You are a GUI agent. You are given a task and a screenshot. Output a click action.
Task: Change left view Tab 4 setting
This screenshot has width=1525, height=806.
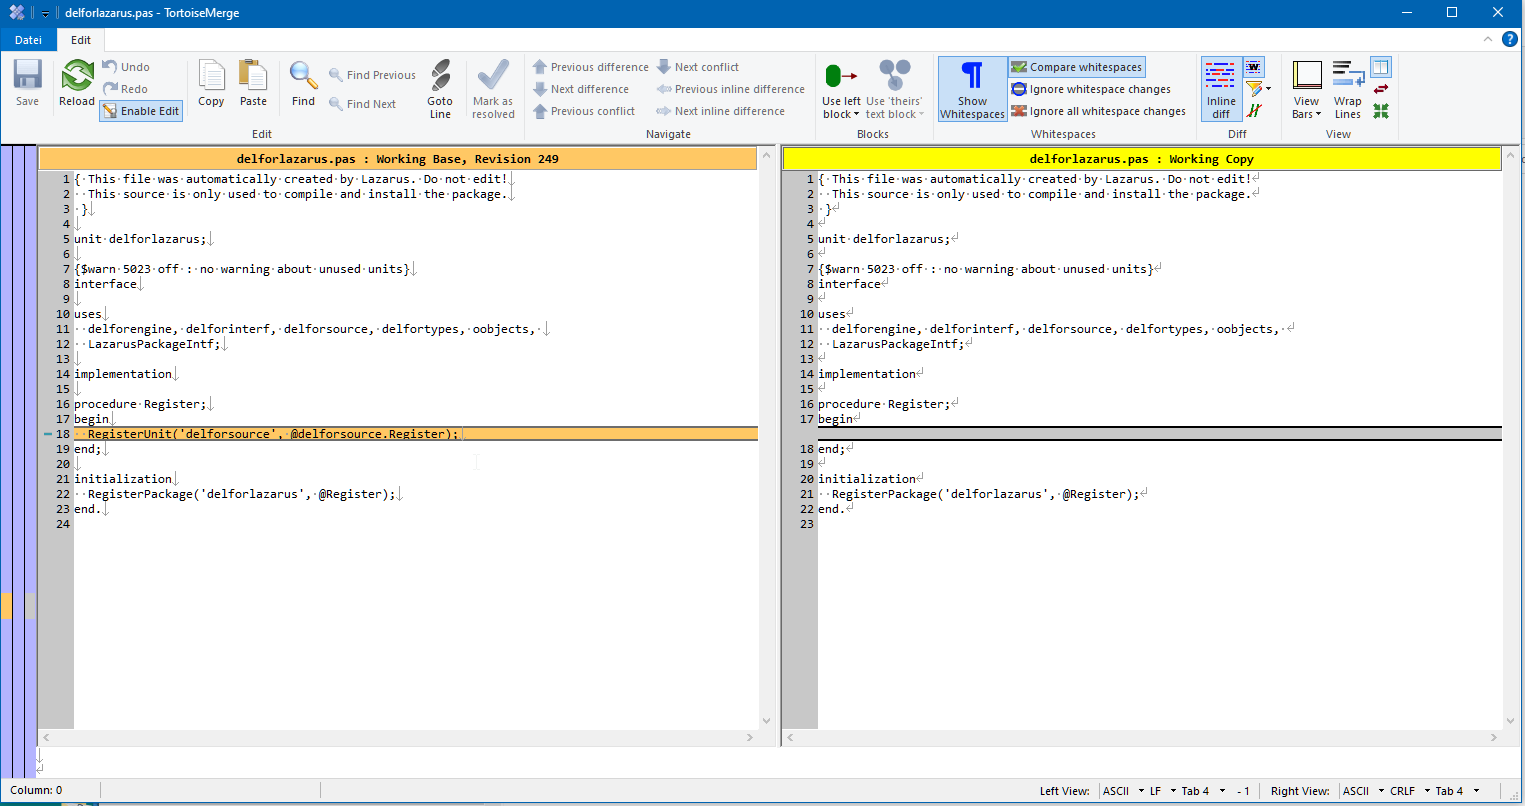point(1202,791)
